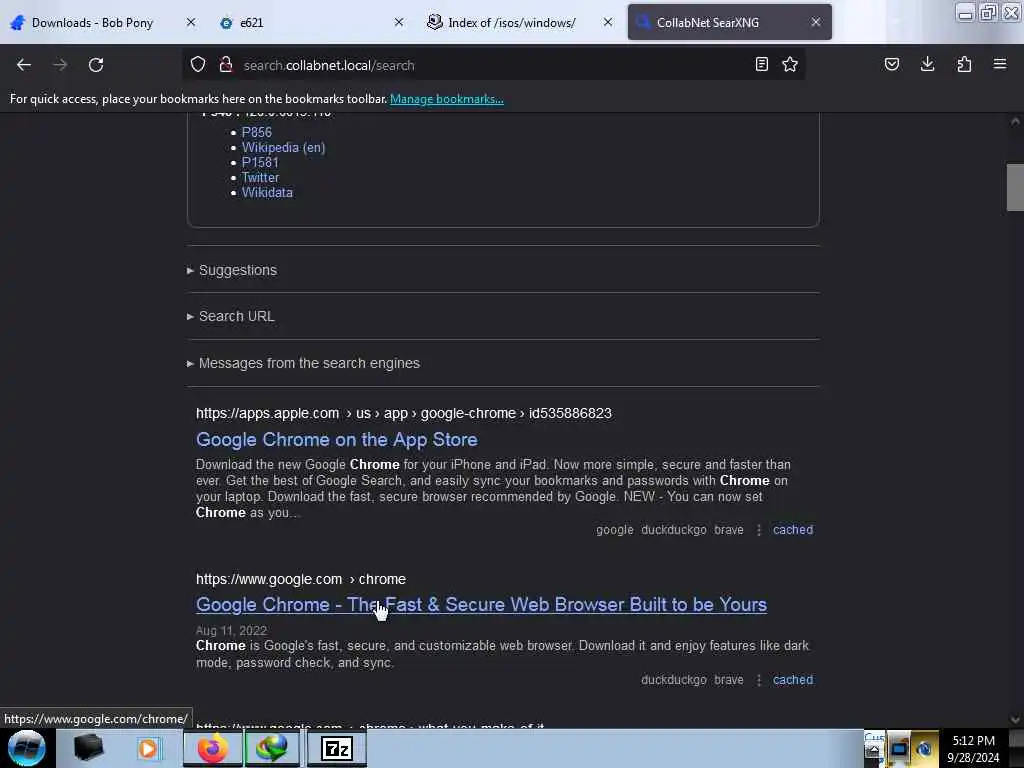The height and width of the screenshot is (768, 1024).
Task: Click the system tray monitor icon
Action: pyautogui.click(x=899, y=749)
